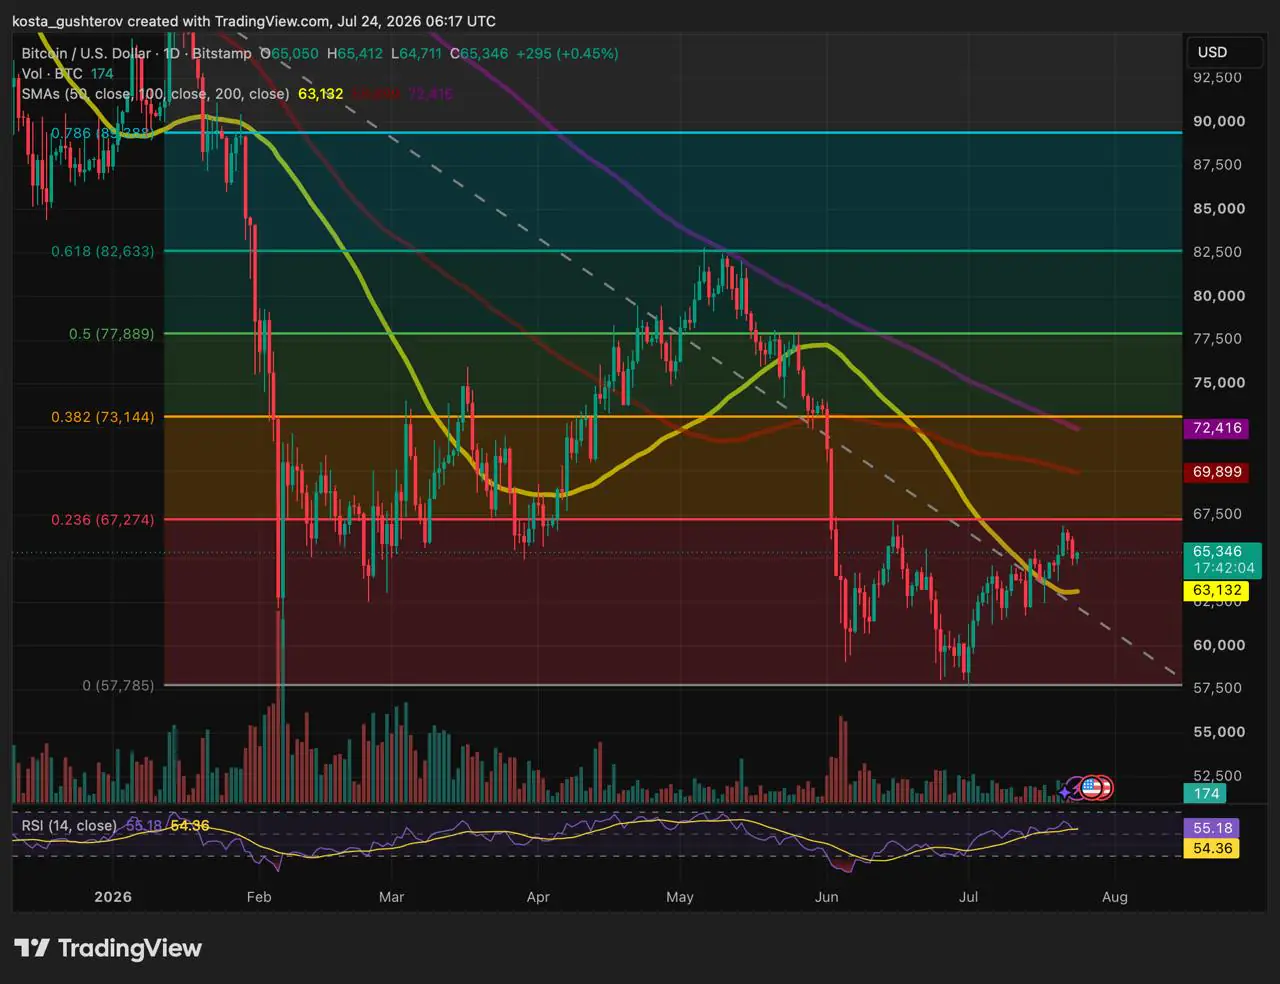Click the Jul label on time axis

[968, 896]
